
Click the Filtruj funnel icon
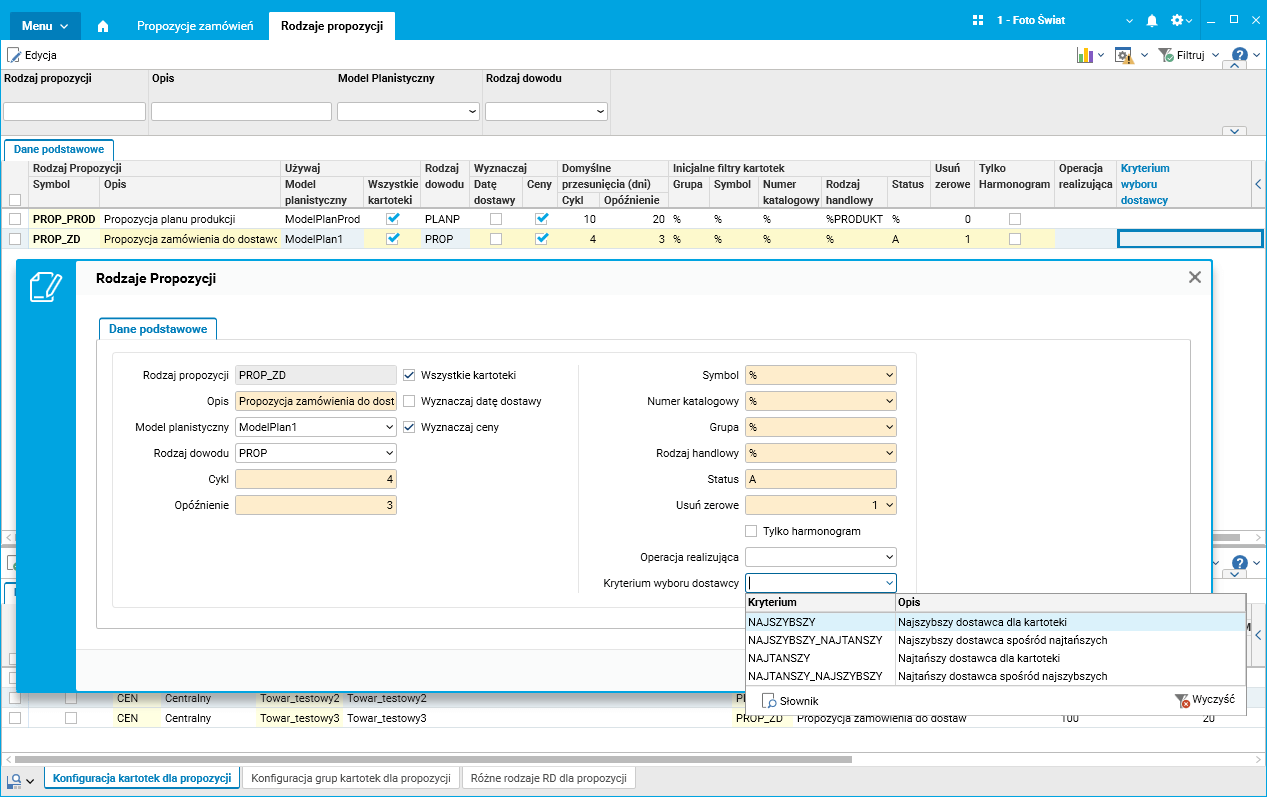[1166, 55]
